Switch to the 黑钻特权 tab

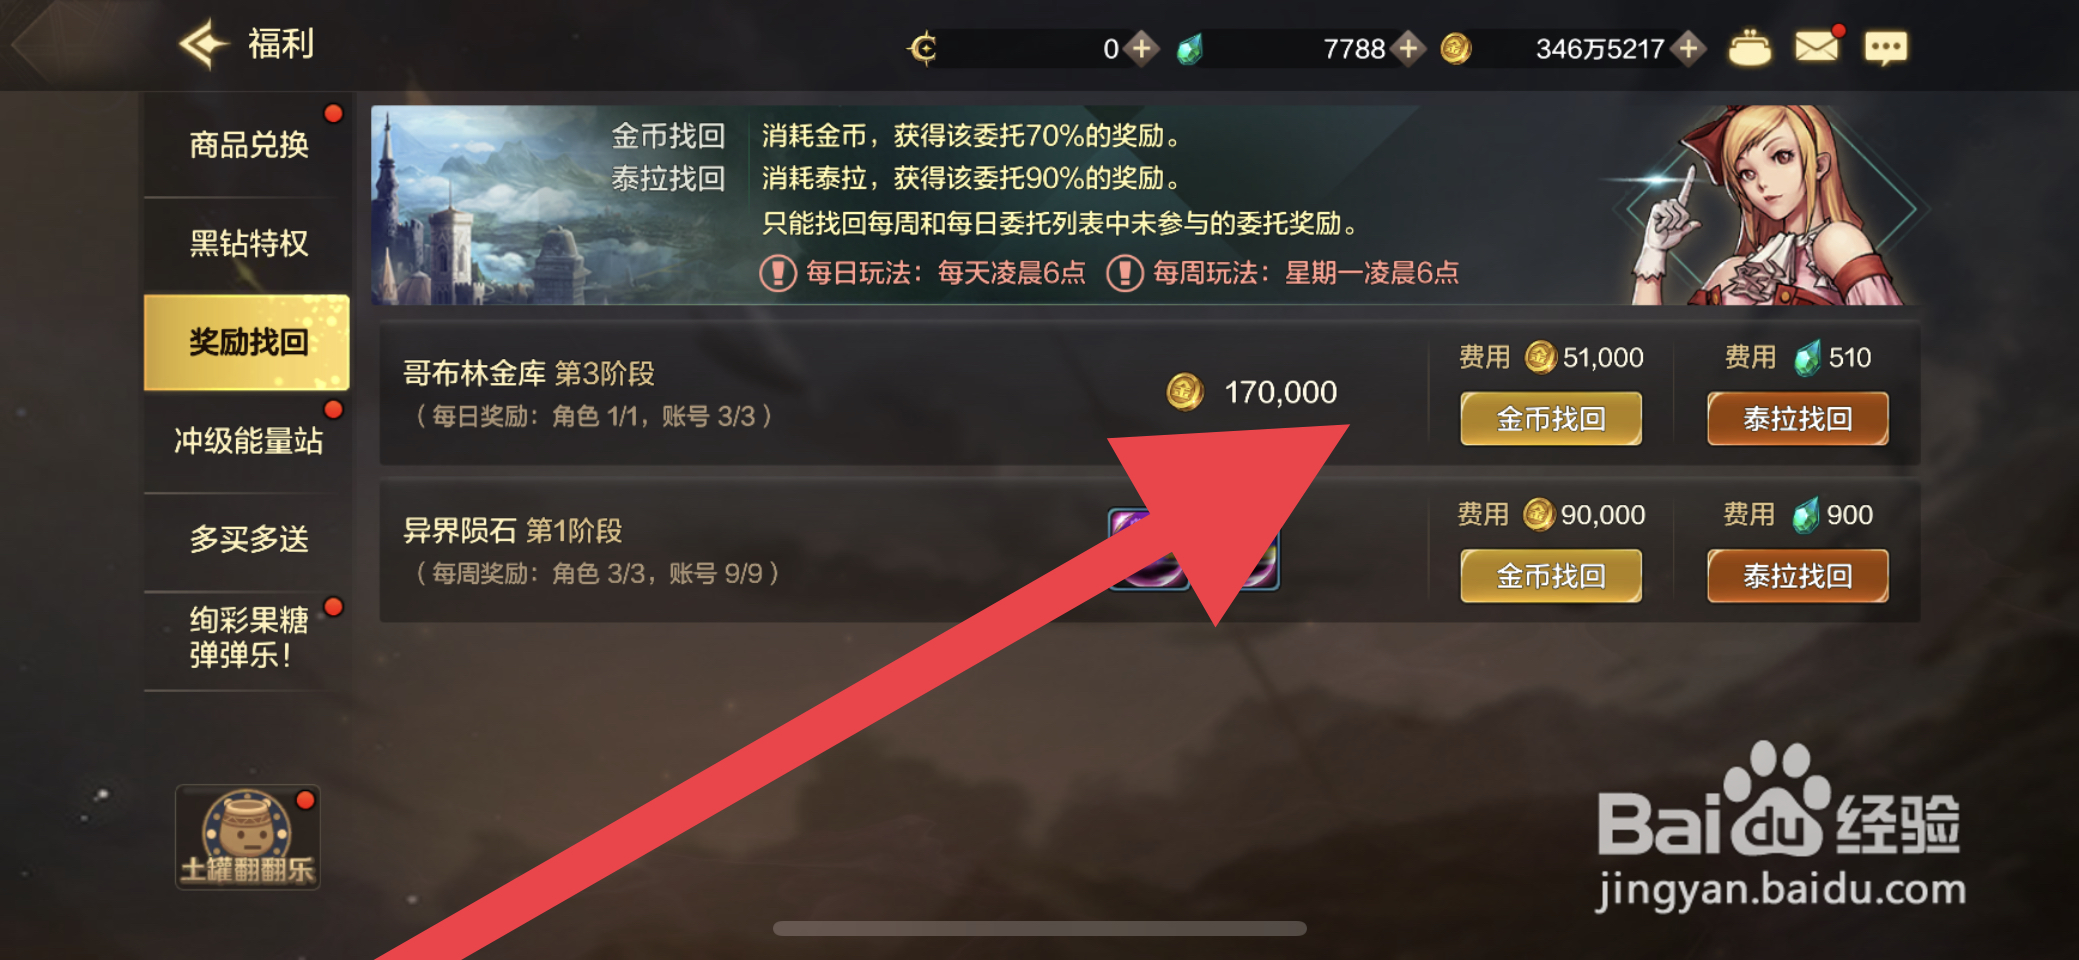click(248, 243)
